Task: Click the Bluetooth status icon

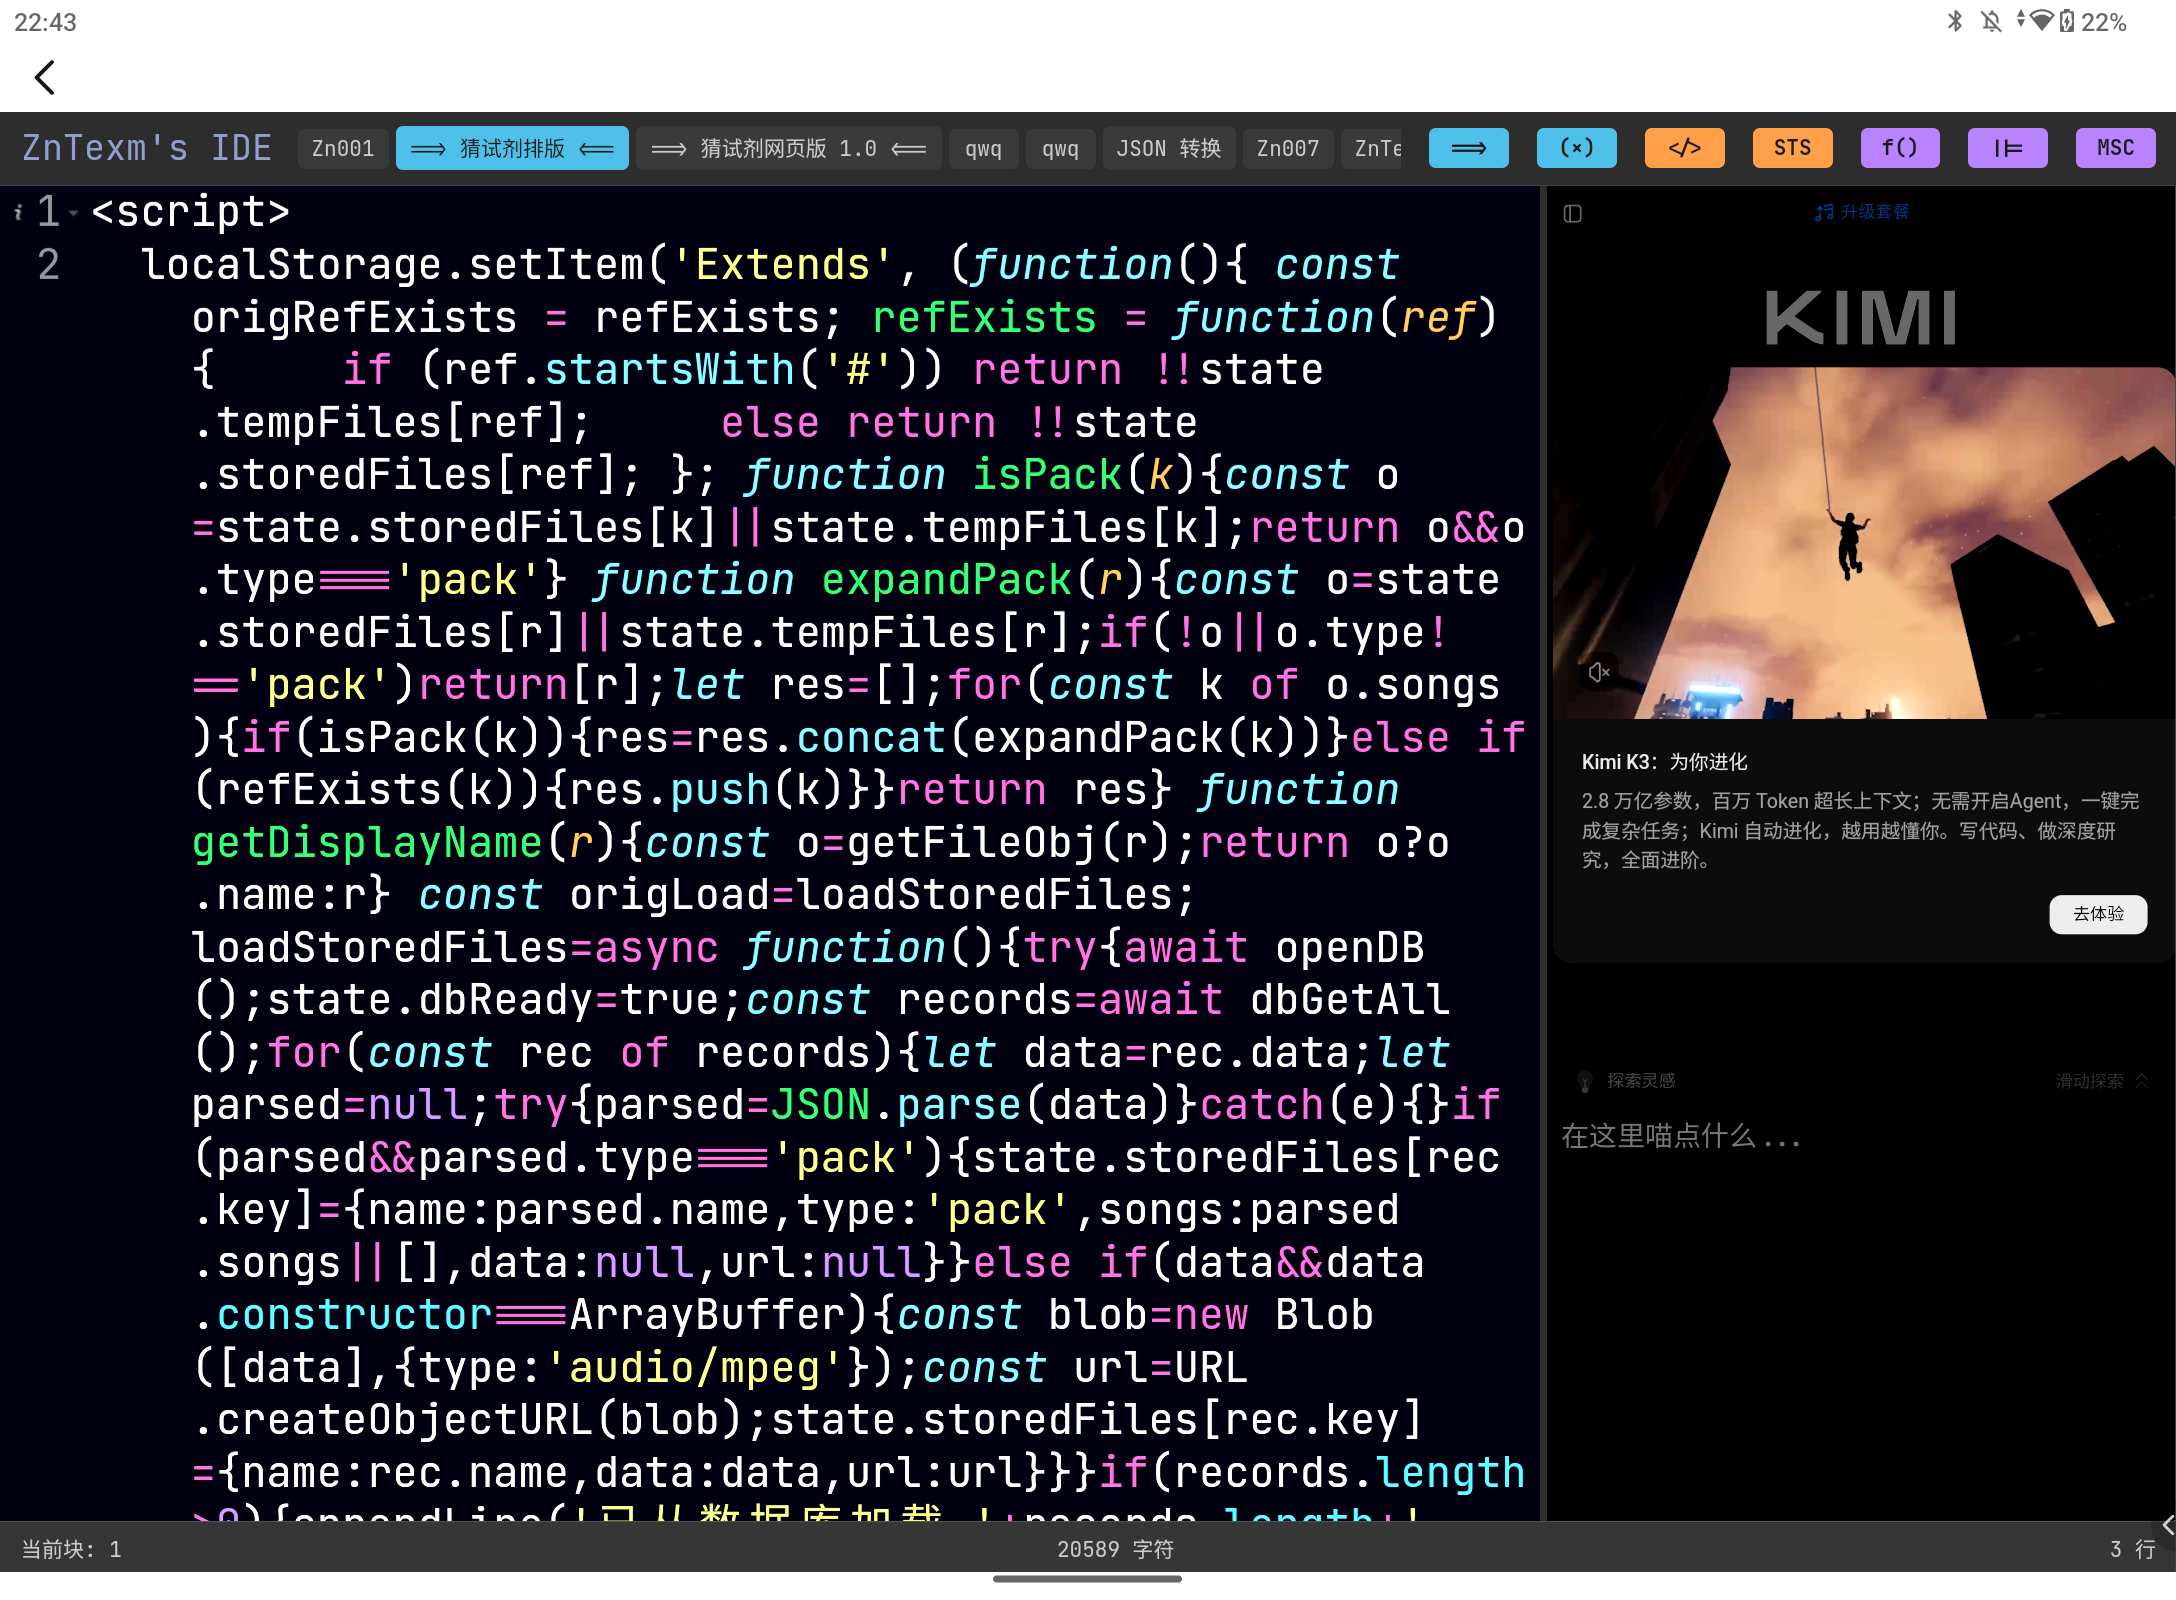Action: (x=1955, y=21)
